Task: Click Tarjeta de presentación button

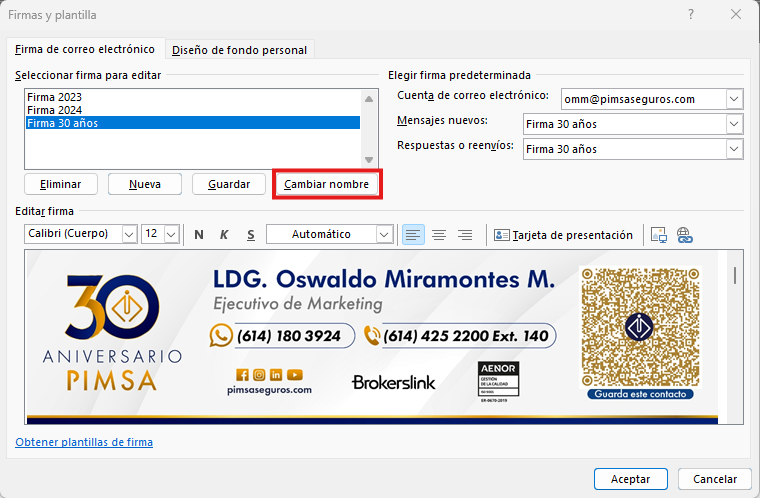Action: [x=563, y=235]
